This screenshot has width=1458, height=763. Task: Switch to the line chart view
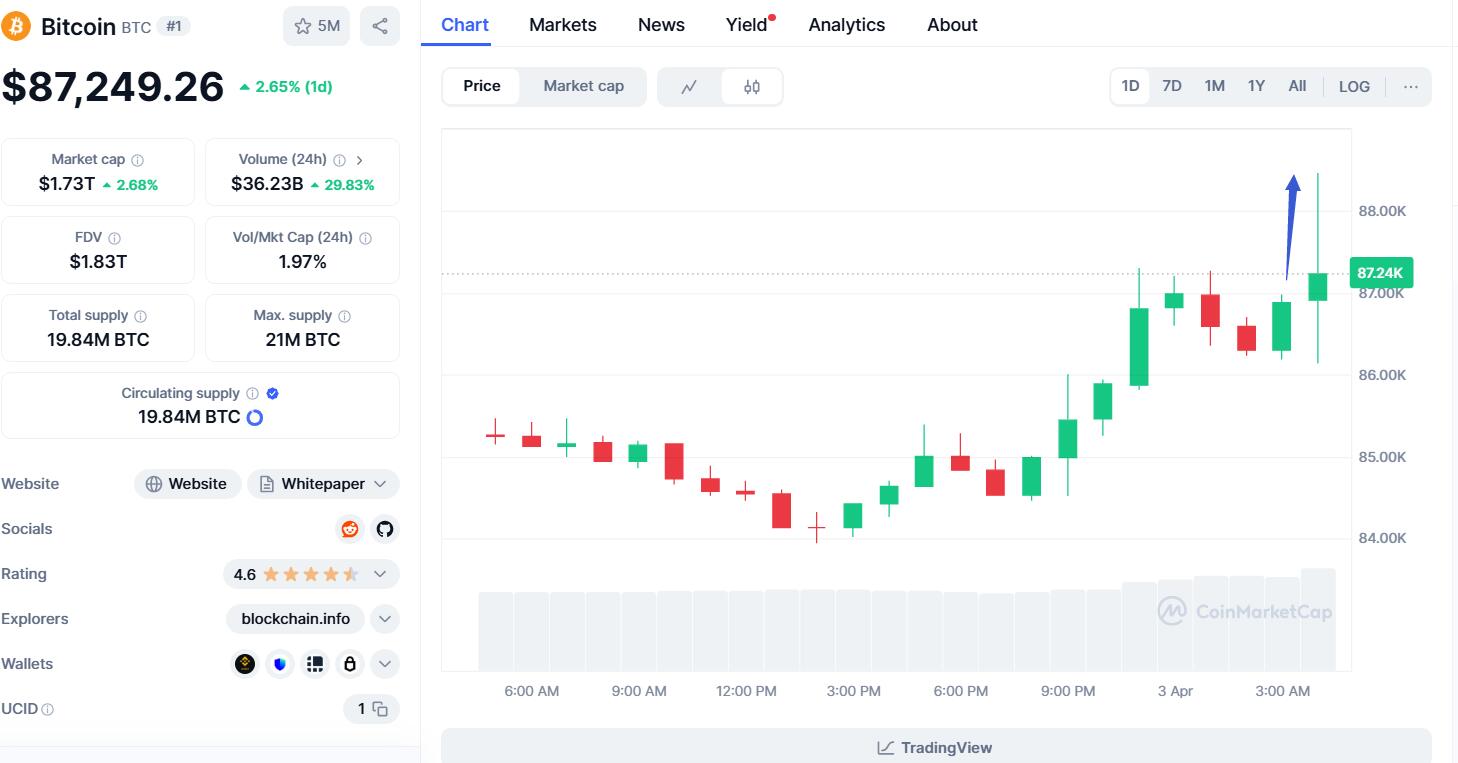[x=689, y=87]
